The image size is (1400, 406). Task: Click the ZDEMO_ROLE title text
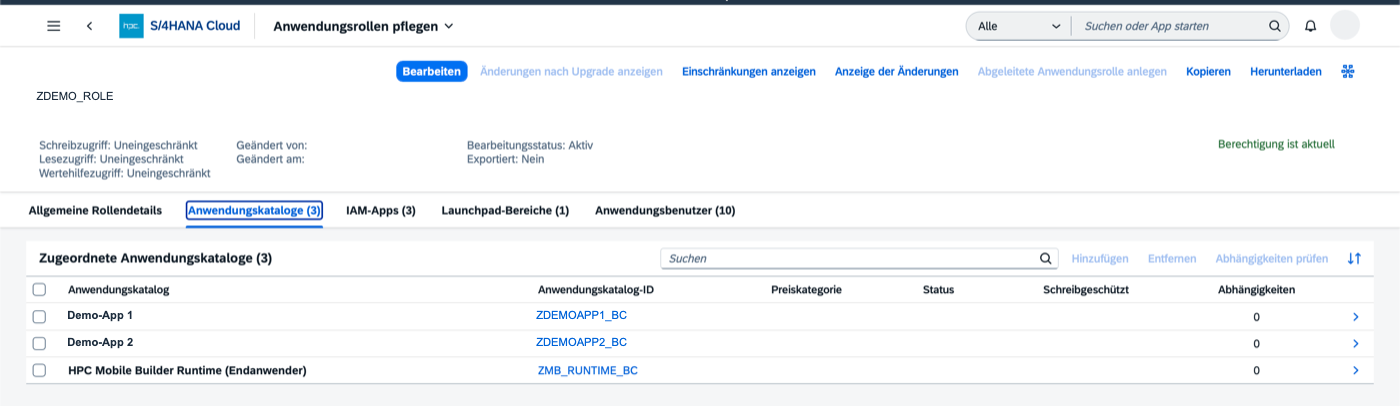(x=74, y=96)
